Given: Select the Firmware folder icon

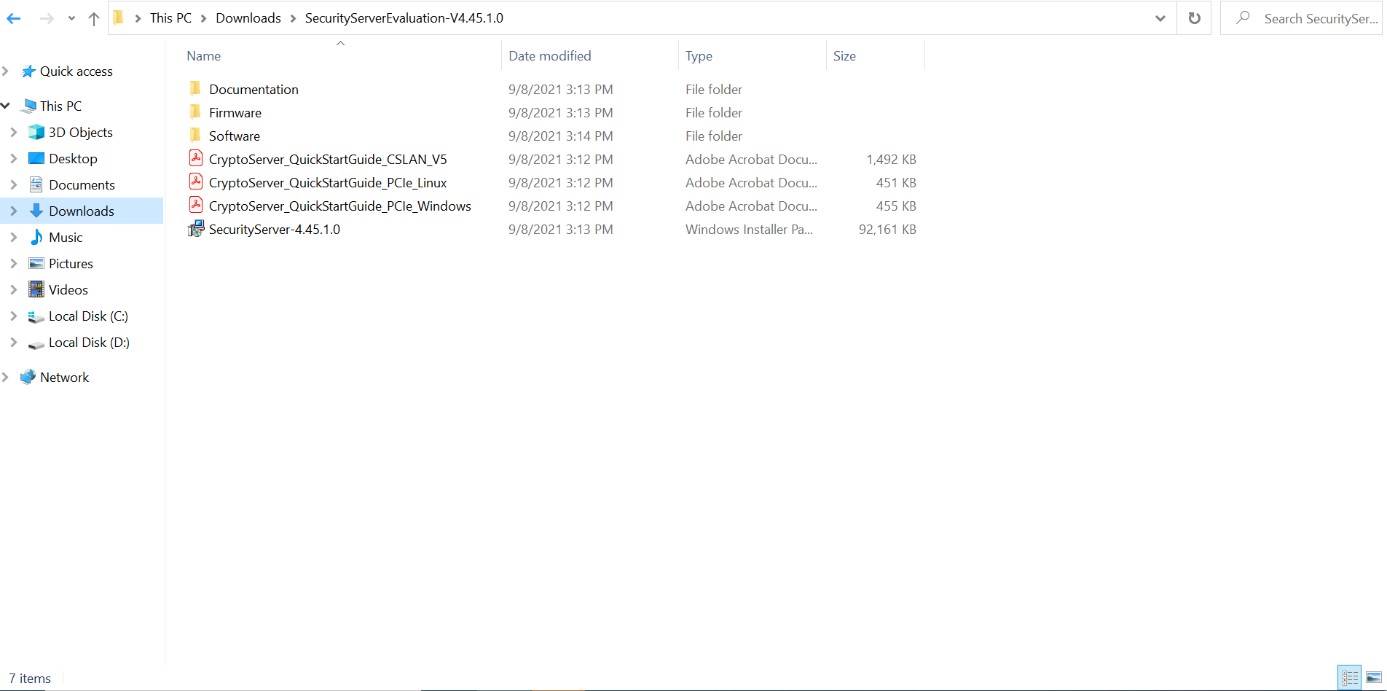Looking at the screenshot, I should point(196,112).
